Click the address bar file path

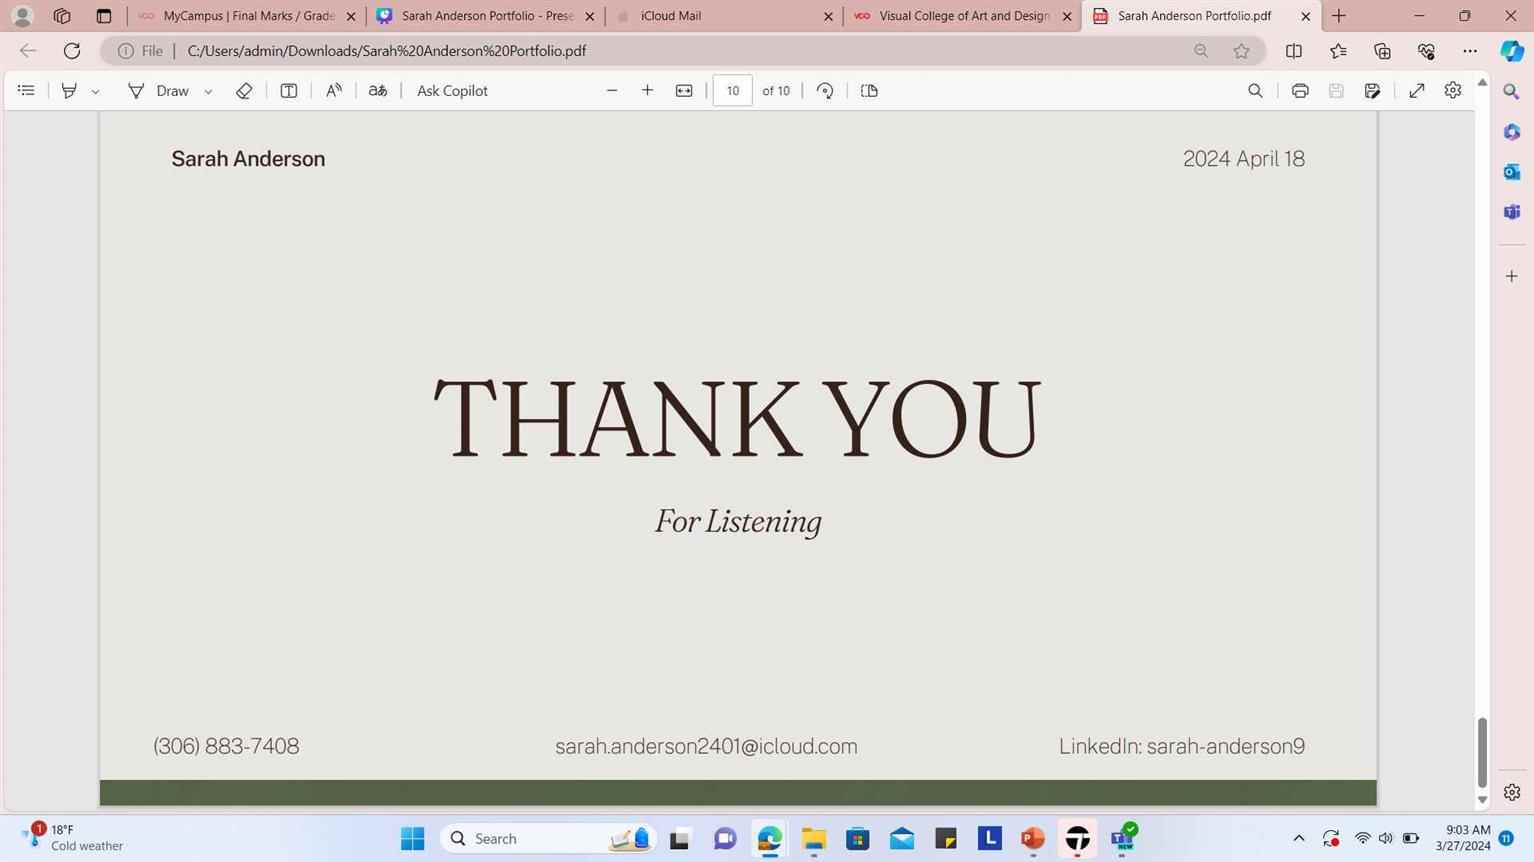(386, 51)
